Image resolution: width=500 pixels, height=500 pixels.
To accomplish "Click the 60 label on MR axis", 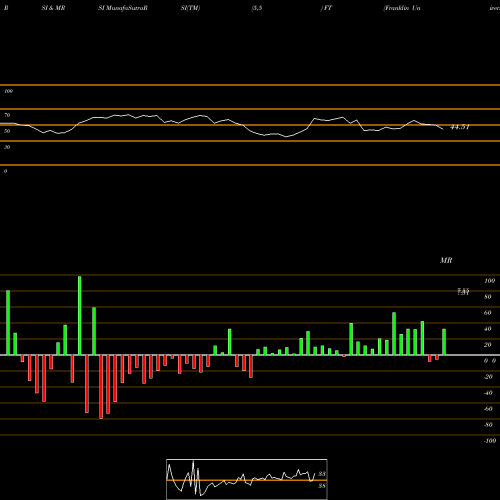I will (x=488, y=313).
